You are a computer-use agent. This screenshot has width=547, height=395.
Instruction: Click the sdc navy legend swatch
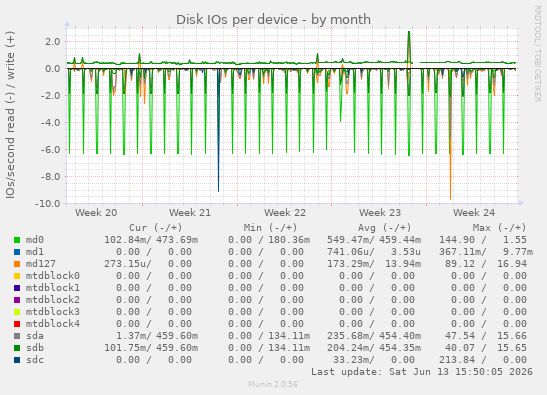17,360
